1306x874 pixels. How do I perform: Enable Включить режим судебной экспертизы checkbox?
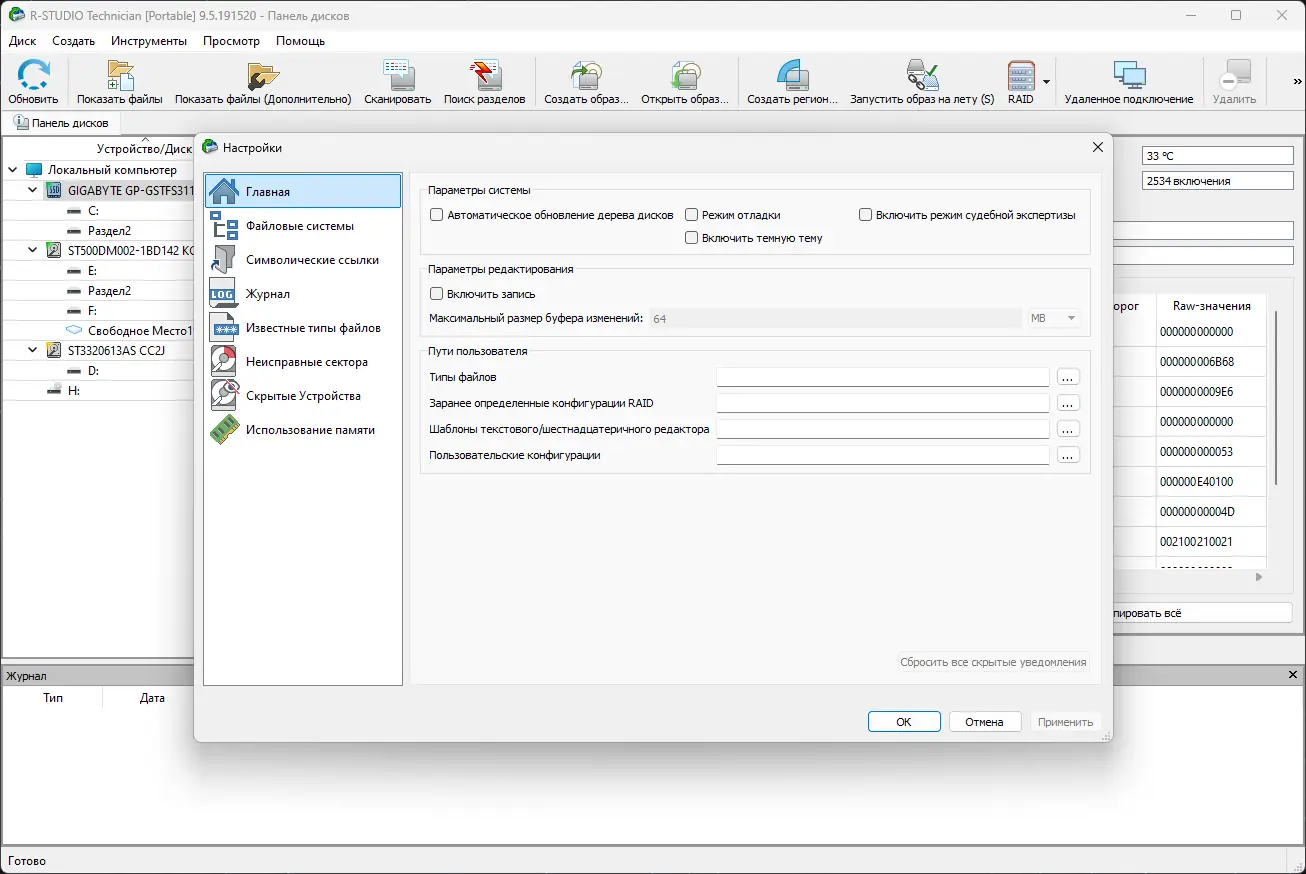click(865, 215)
